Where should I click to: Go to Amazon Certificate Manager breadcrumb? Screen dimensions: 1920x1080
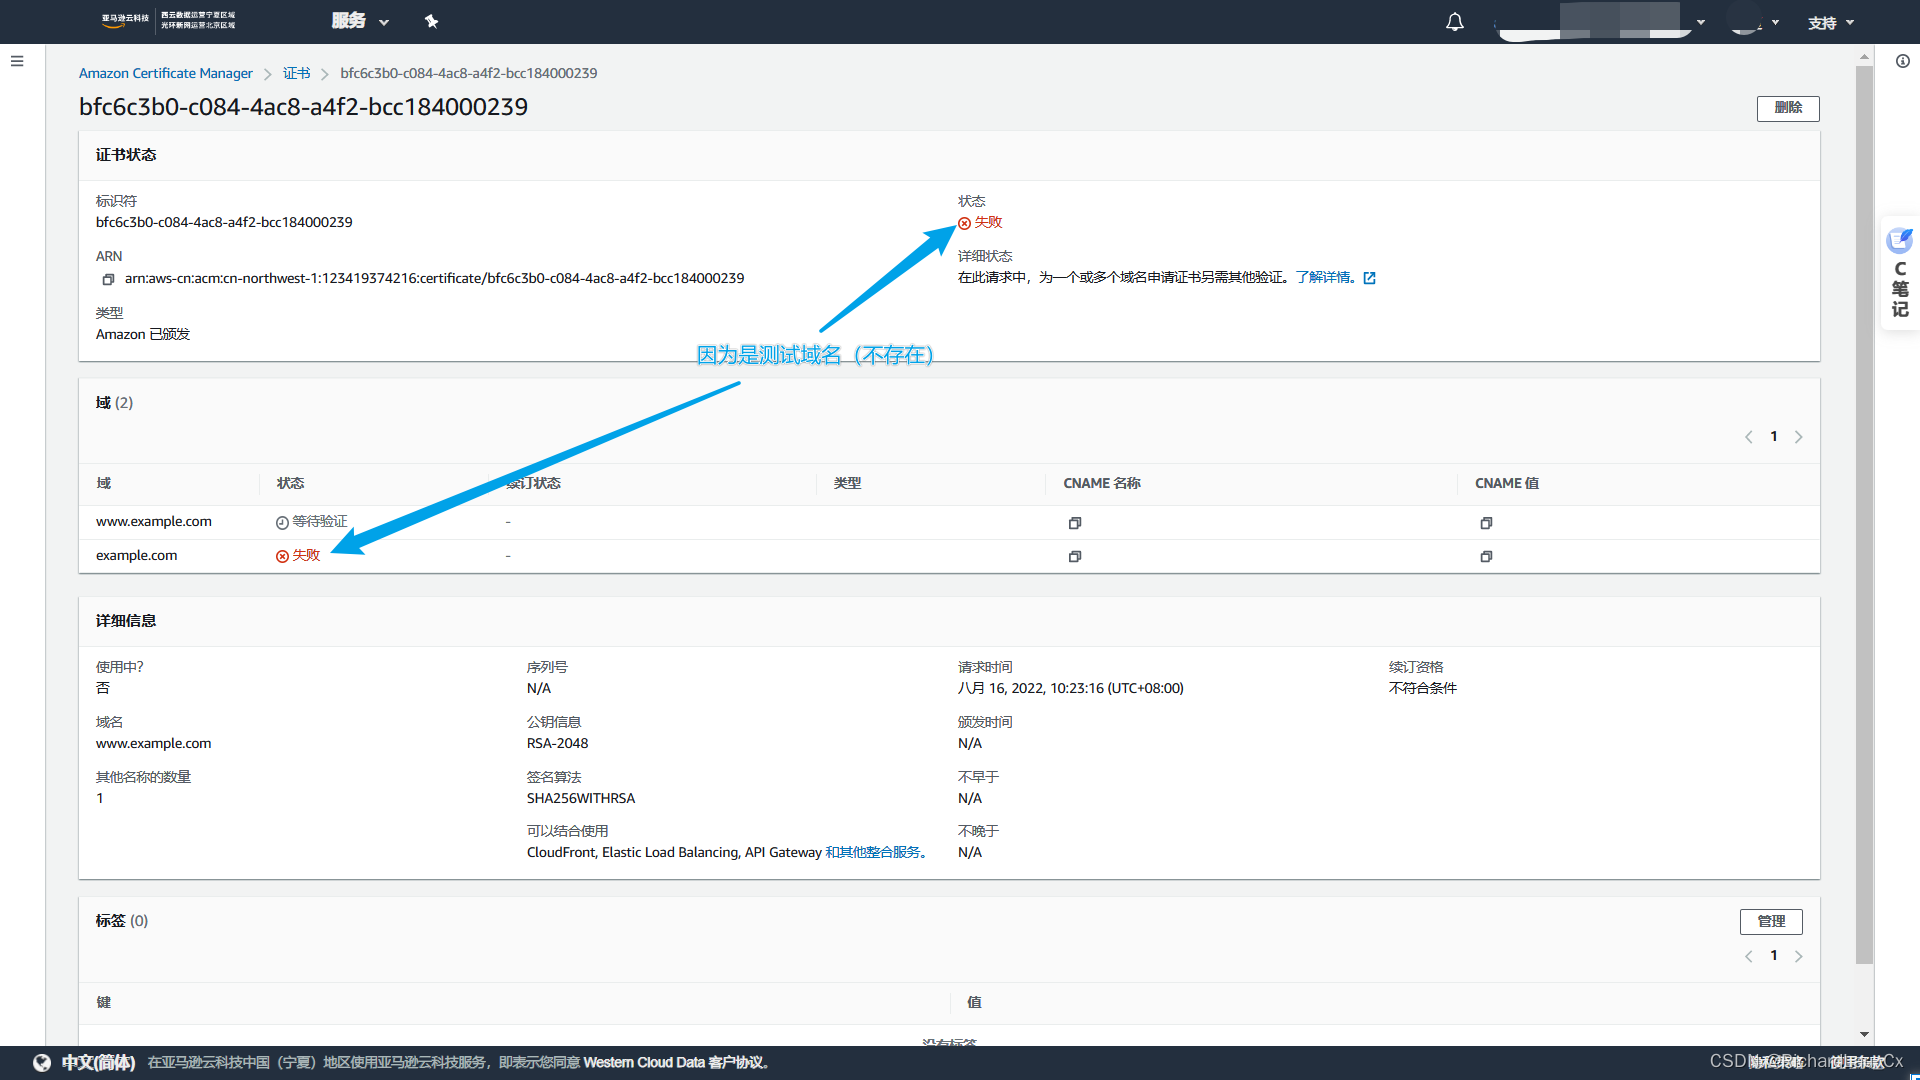tap(166, 73)
